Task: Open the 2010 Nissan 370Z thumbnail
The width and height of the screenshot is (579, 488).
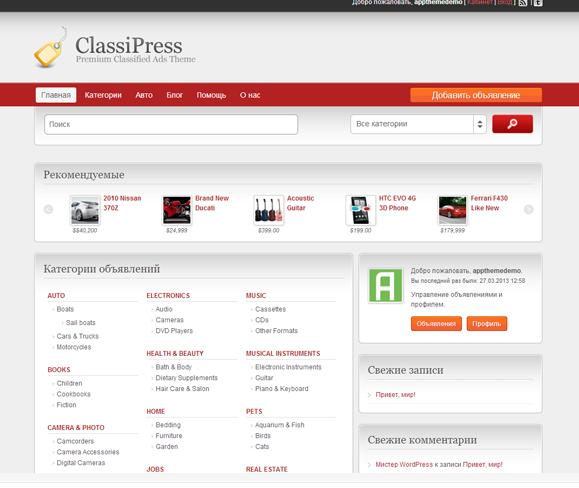Action: pyautogui.click(x=85, y=210)
